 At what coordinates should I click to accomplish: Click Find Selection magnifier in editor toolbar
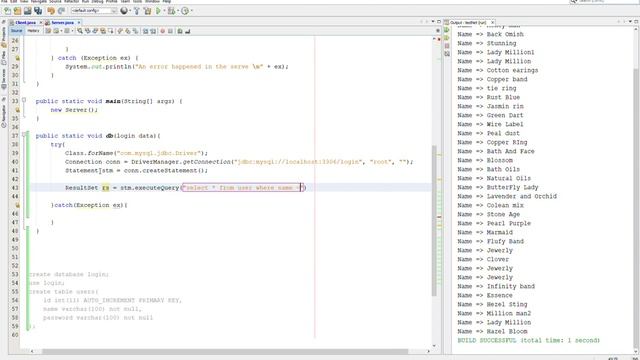(80, 31)
